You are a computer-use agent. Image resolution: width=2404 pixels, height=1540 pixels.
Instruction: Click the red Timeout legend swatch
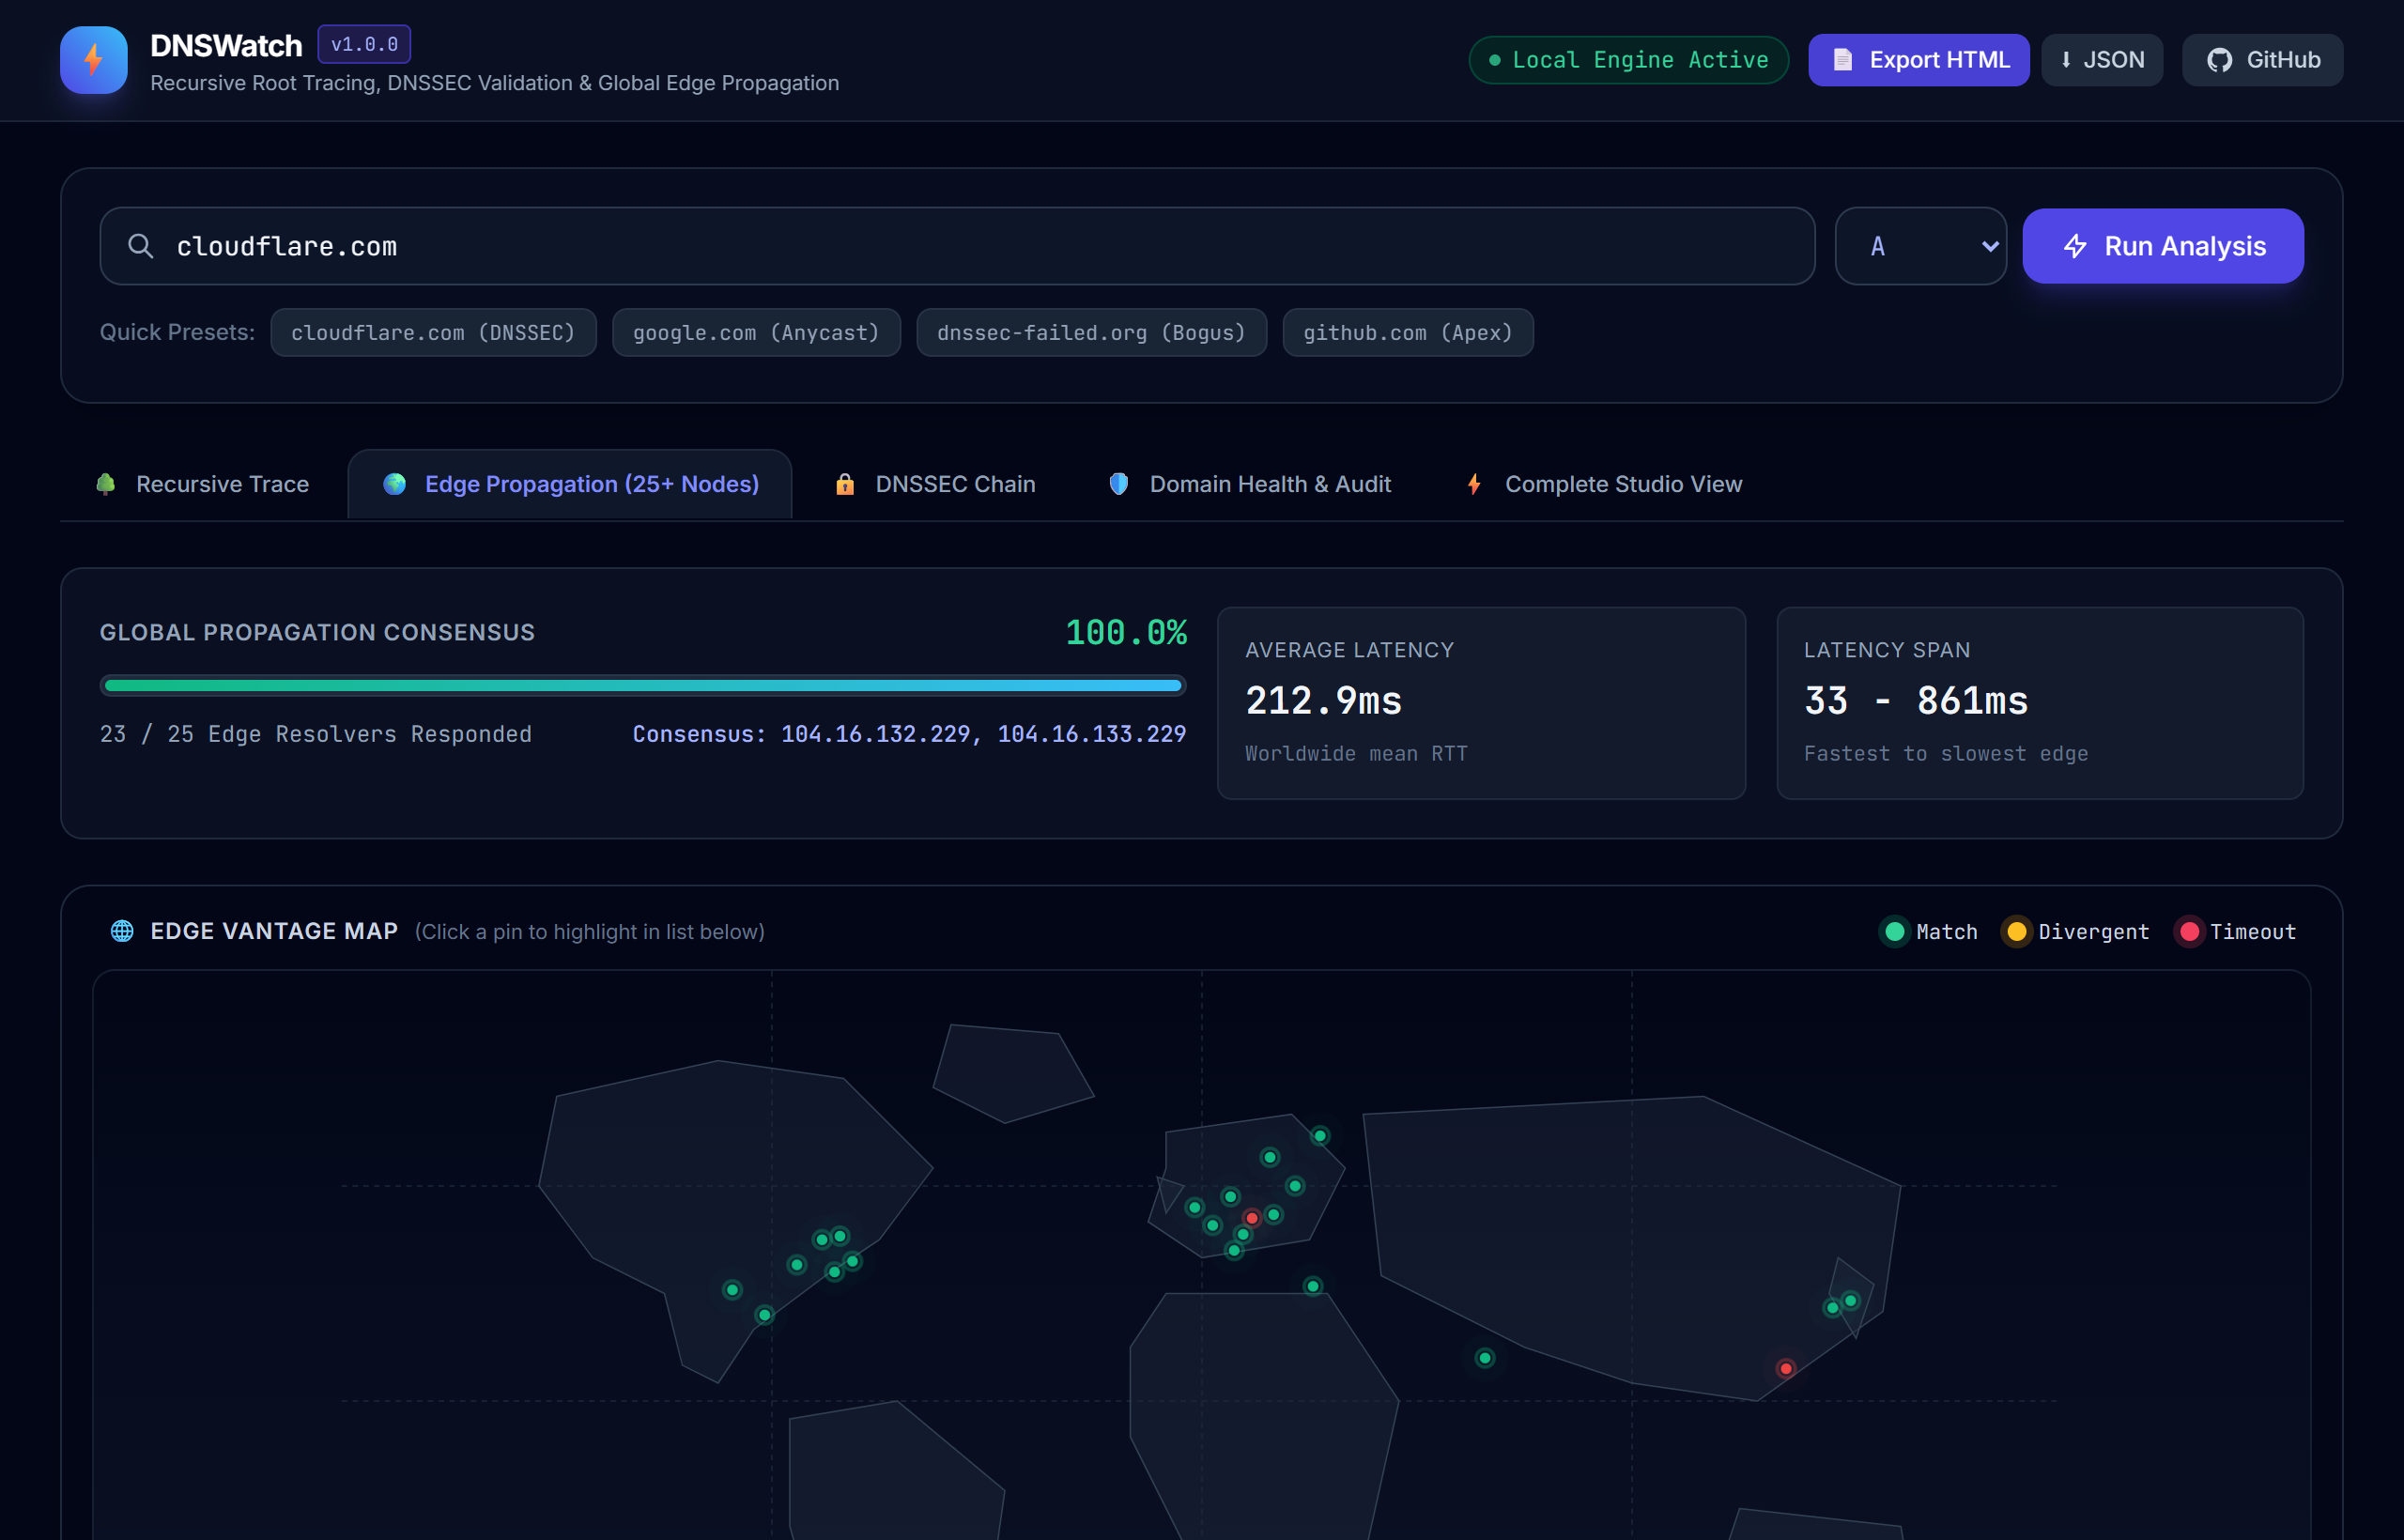(2188, 932)
